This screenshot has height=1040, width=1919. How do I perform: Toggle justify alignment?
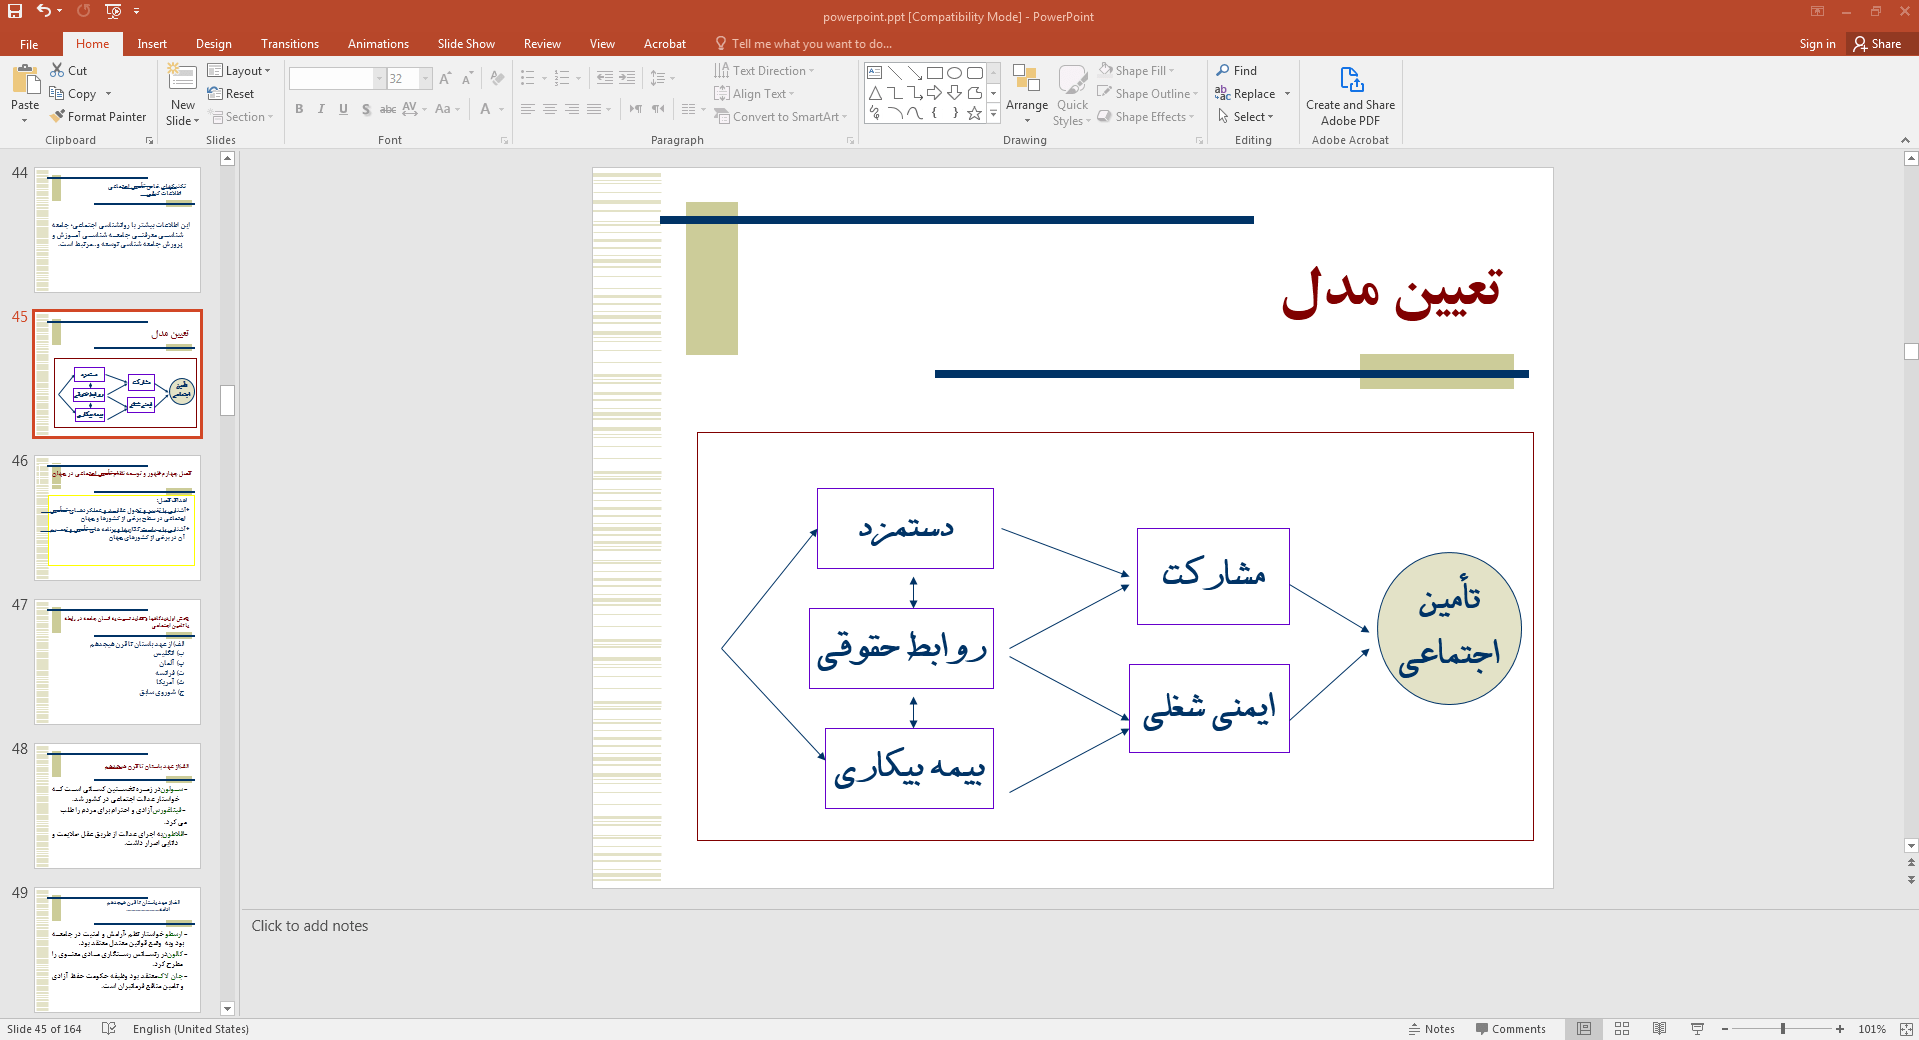[x=594, y=109]
